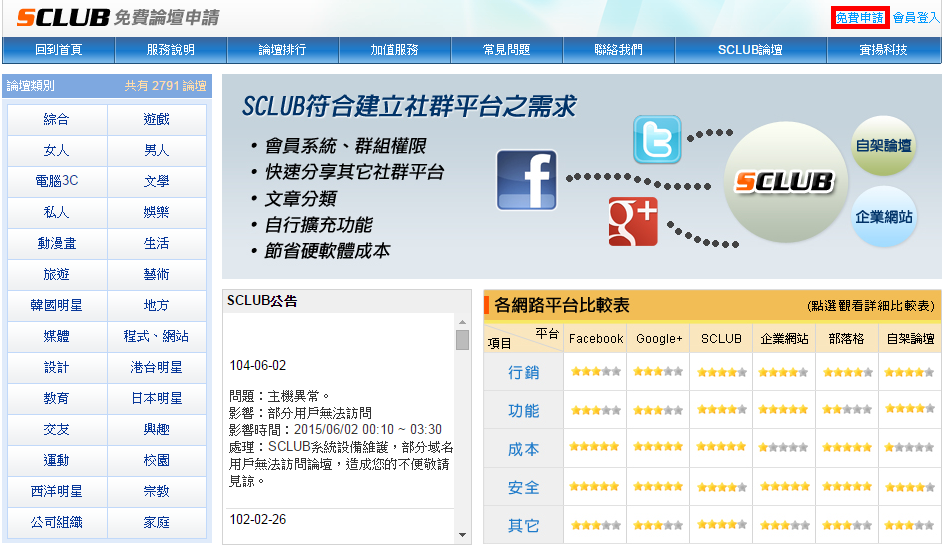944x547 pixels.
Task: Select the 西洋明星 forum category
Action: (x=57, y=492)
